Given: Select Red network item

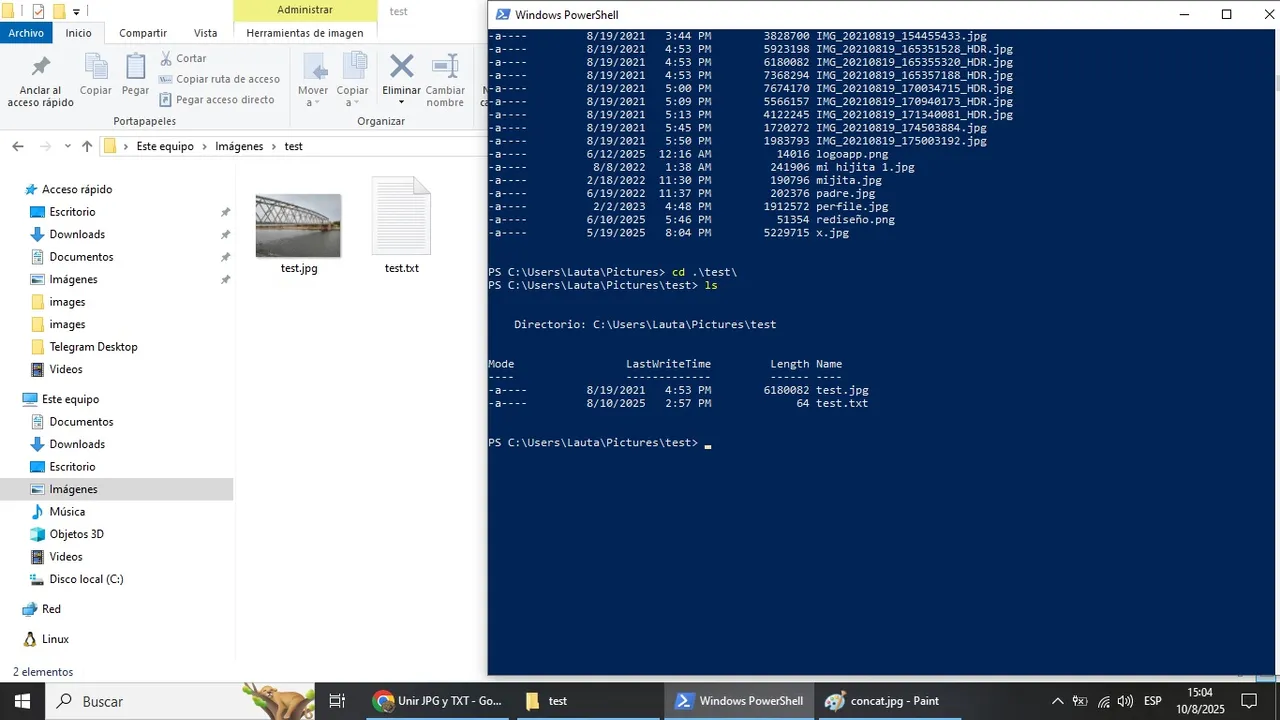Looking at the screenshot, I should (x=51, y=609).
